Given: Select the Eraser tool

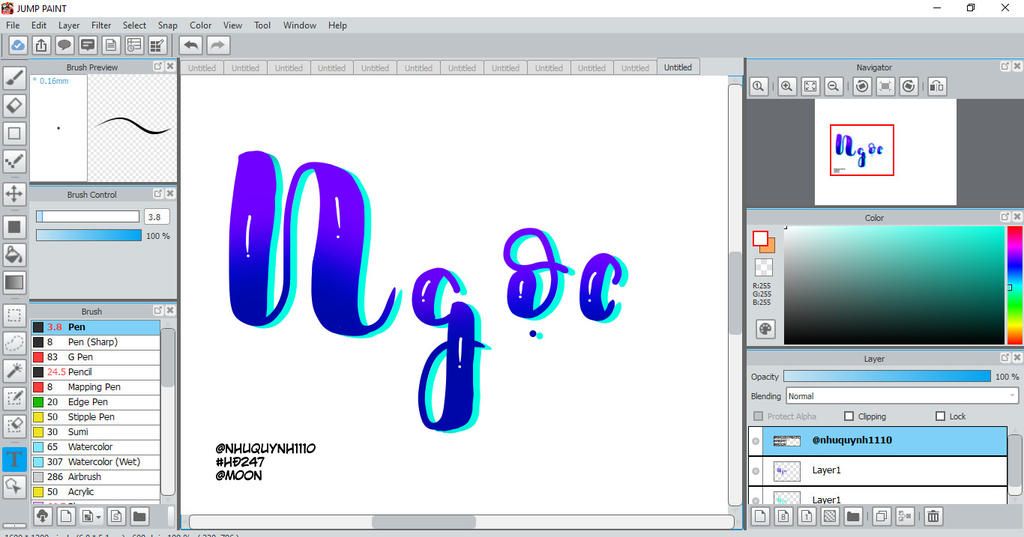Looking at the screenshot, I should [x=14, y=105].
